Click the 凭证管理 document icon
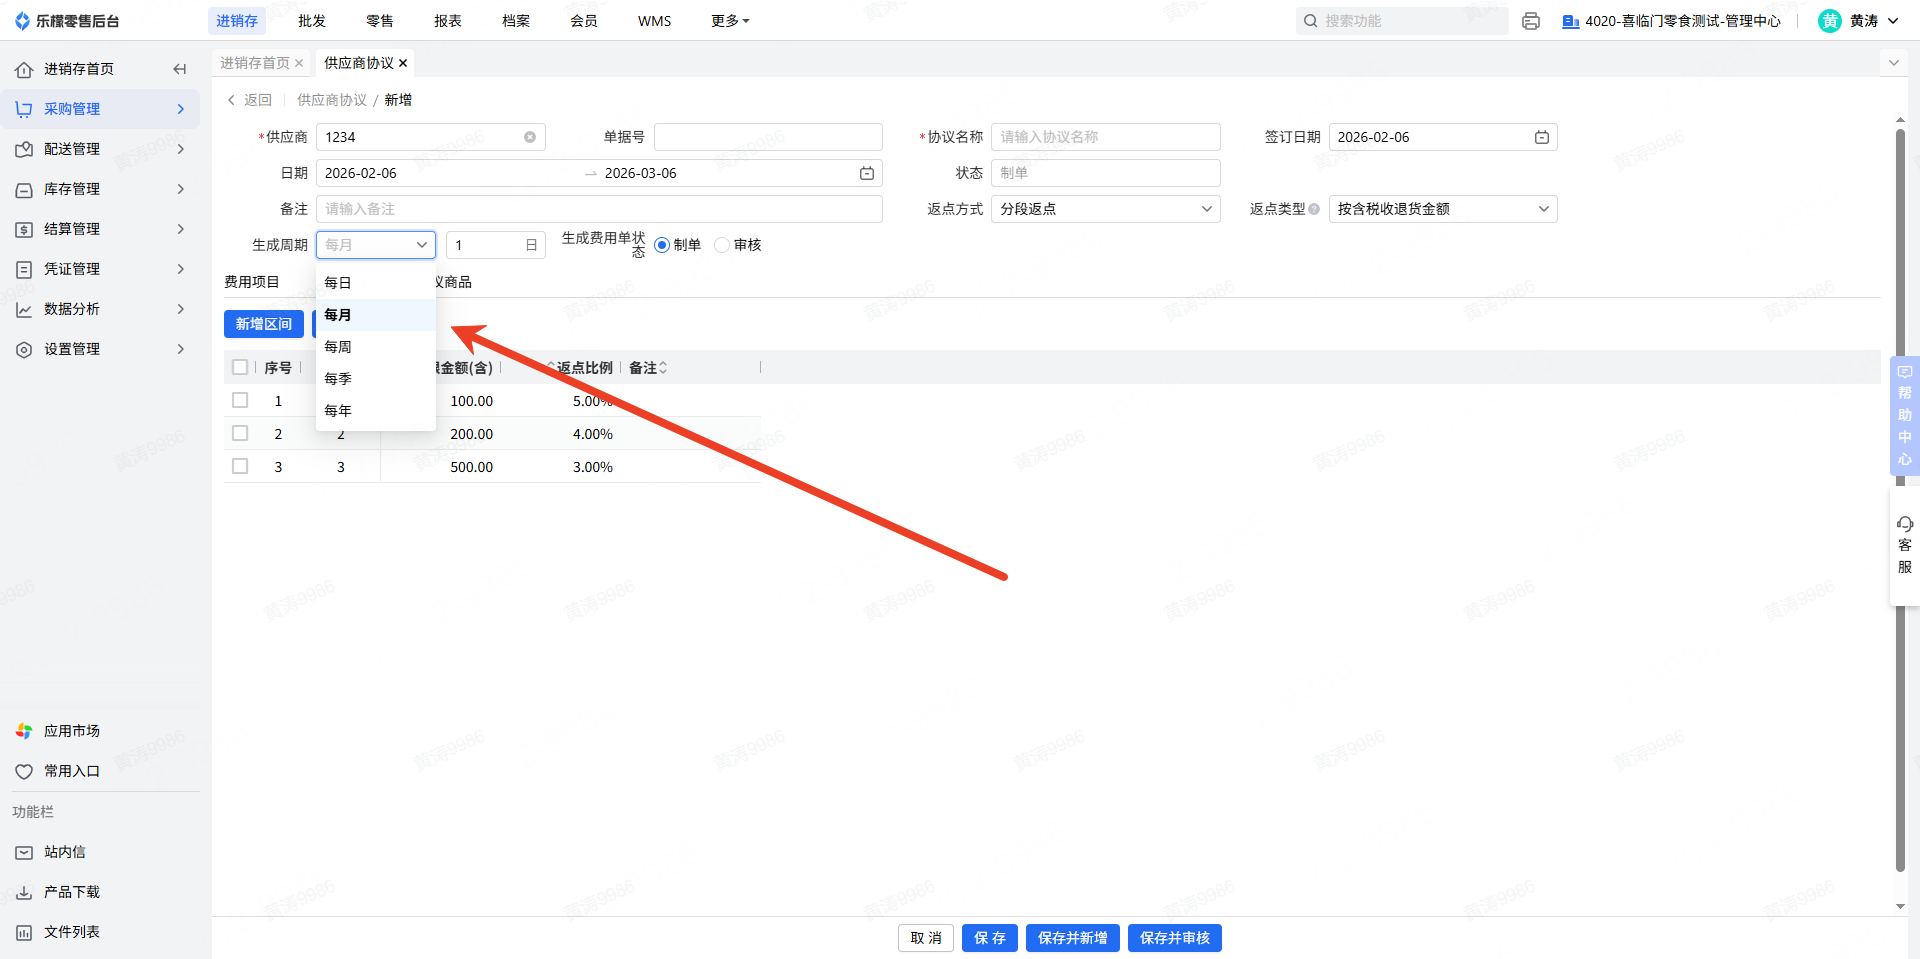 [24, 269]
